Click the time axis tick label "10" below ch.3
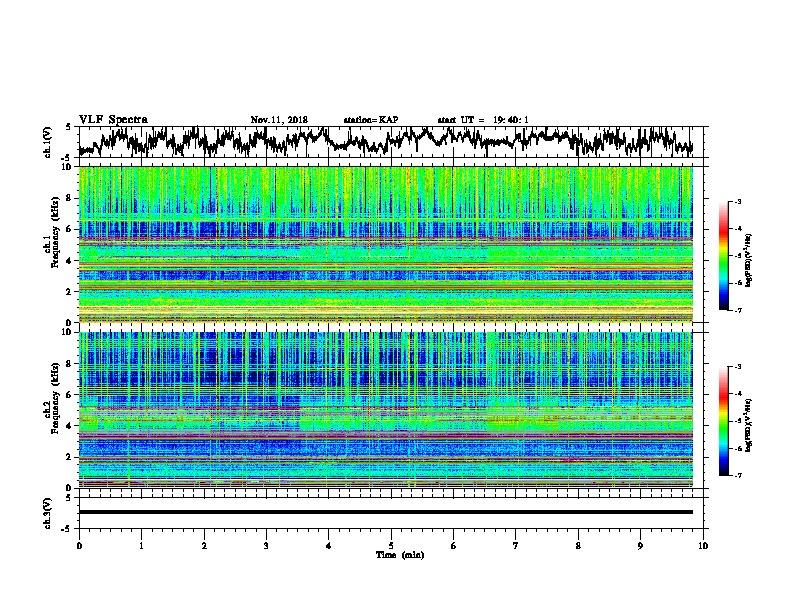The image size is (792, 612). (703, 546)
